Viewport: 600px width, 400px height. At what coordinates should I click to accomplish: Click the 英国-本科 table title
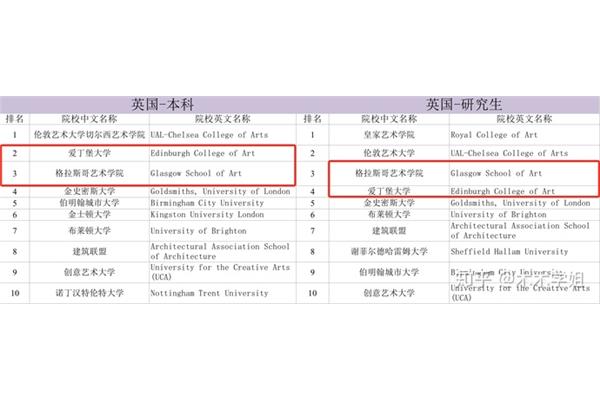163,104
